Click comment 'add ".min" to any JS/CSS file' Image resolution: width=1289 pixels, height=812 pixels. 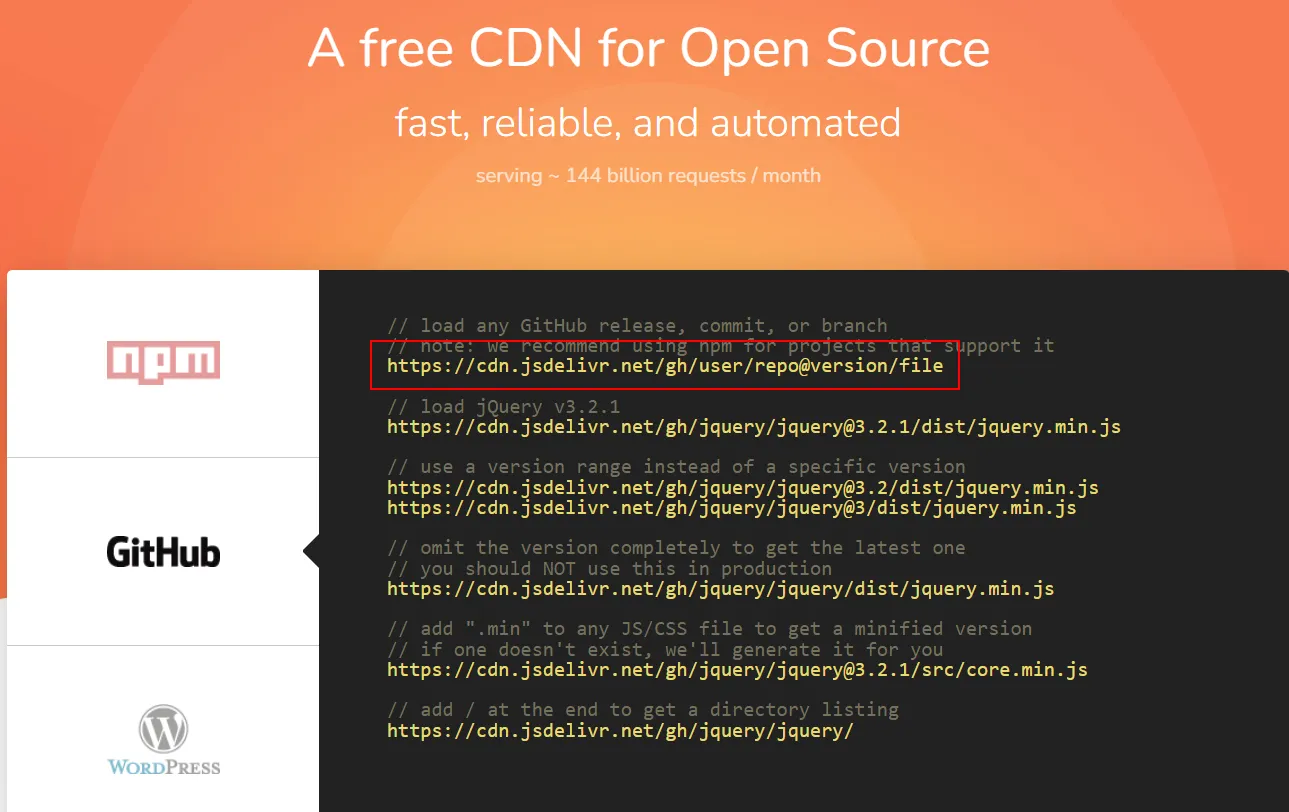tap(709, 628)
